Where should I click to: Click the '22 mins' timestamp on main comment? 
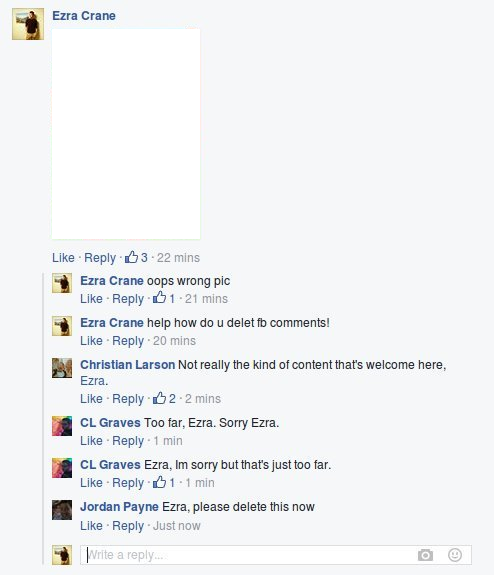pyautogui.click(x=178, y=257)
